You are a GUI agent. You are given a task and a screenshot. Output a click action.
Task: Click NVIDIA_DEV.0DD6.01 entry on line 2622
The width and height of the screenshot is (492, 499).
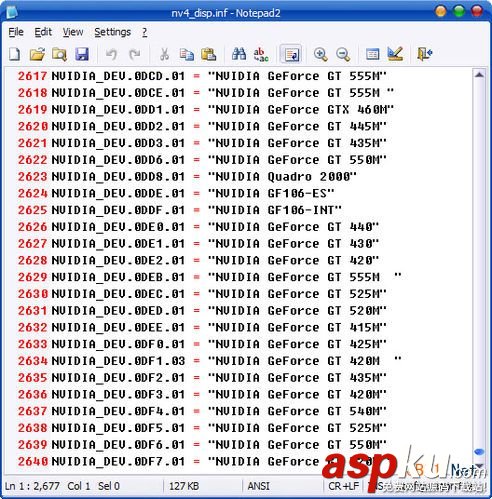tap(118, 160)
